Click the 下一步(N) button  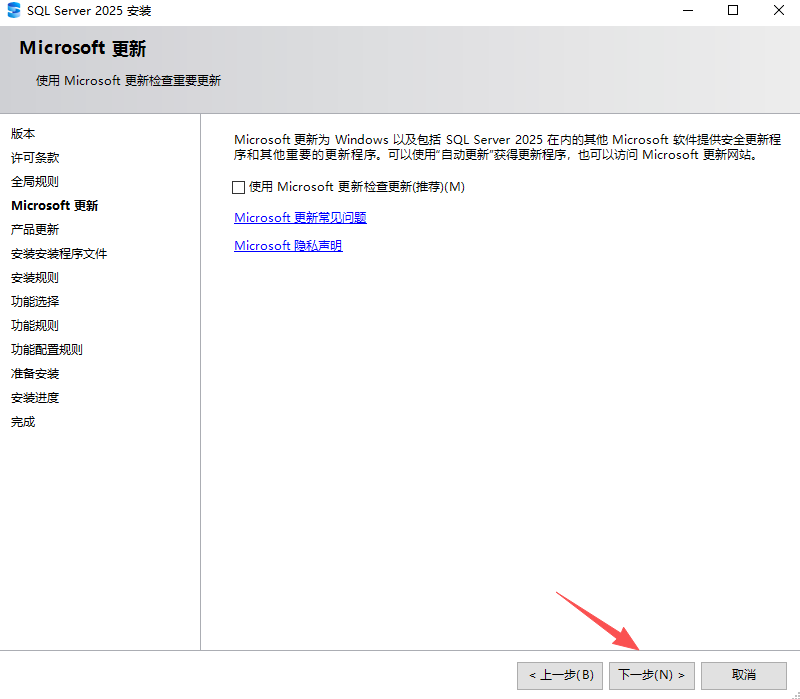click(651, 675)
